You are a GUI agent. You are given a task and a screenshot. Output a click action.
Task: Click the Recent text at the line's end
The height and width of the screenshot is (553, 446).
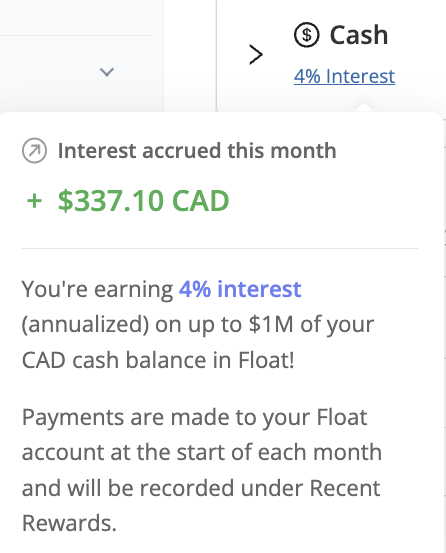click(345, 488)
